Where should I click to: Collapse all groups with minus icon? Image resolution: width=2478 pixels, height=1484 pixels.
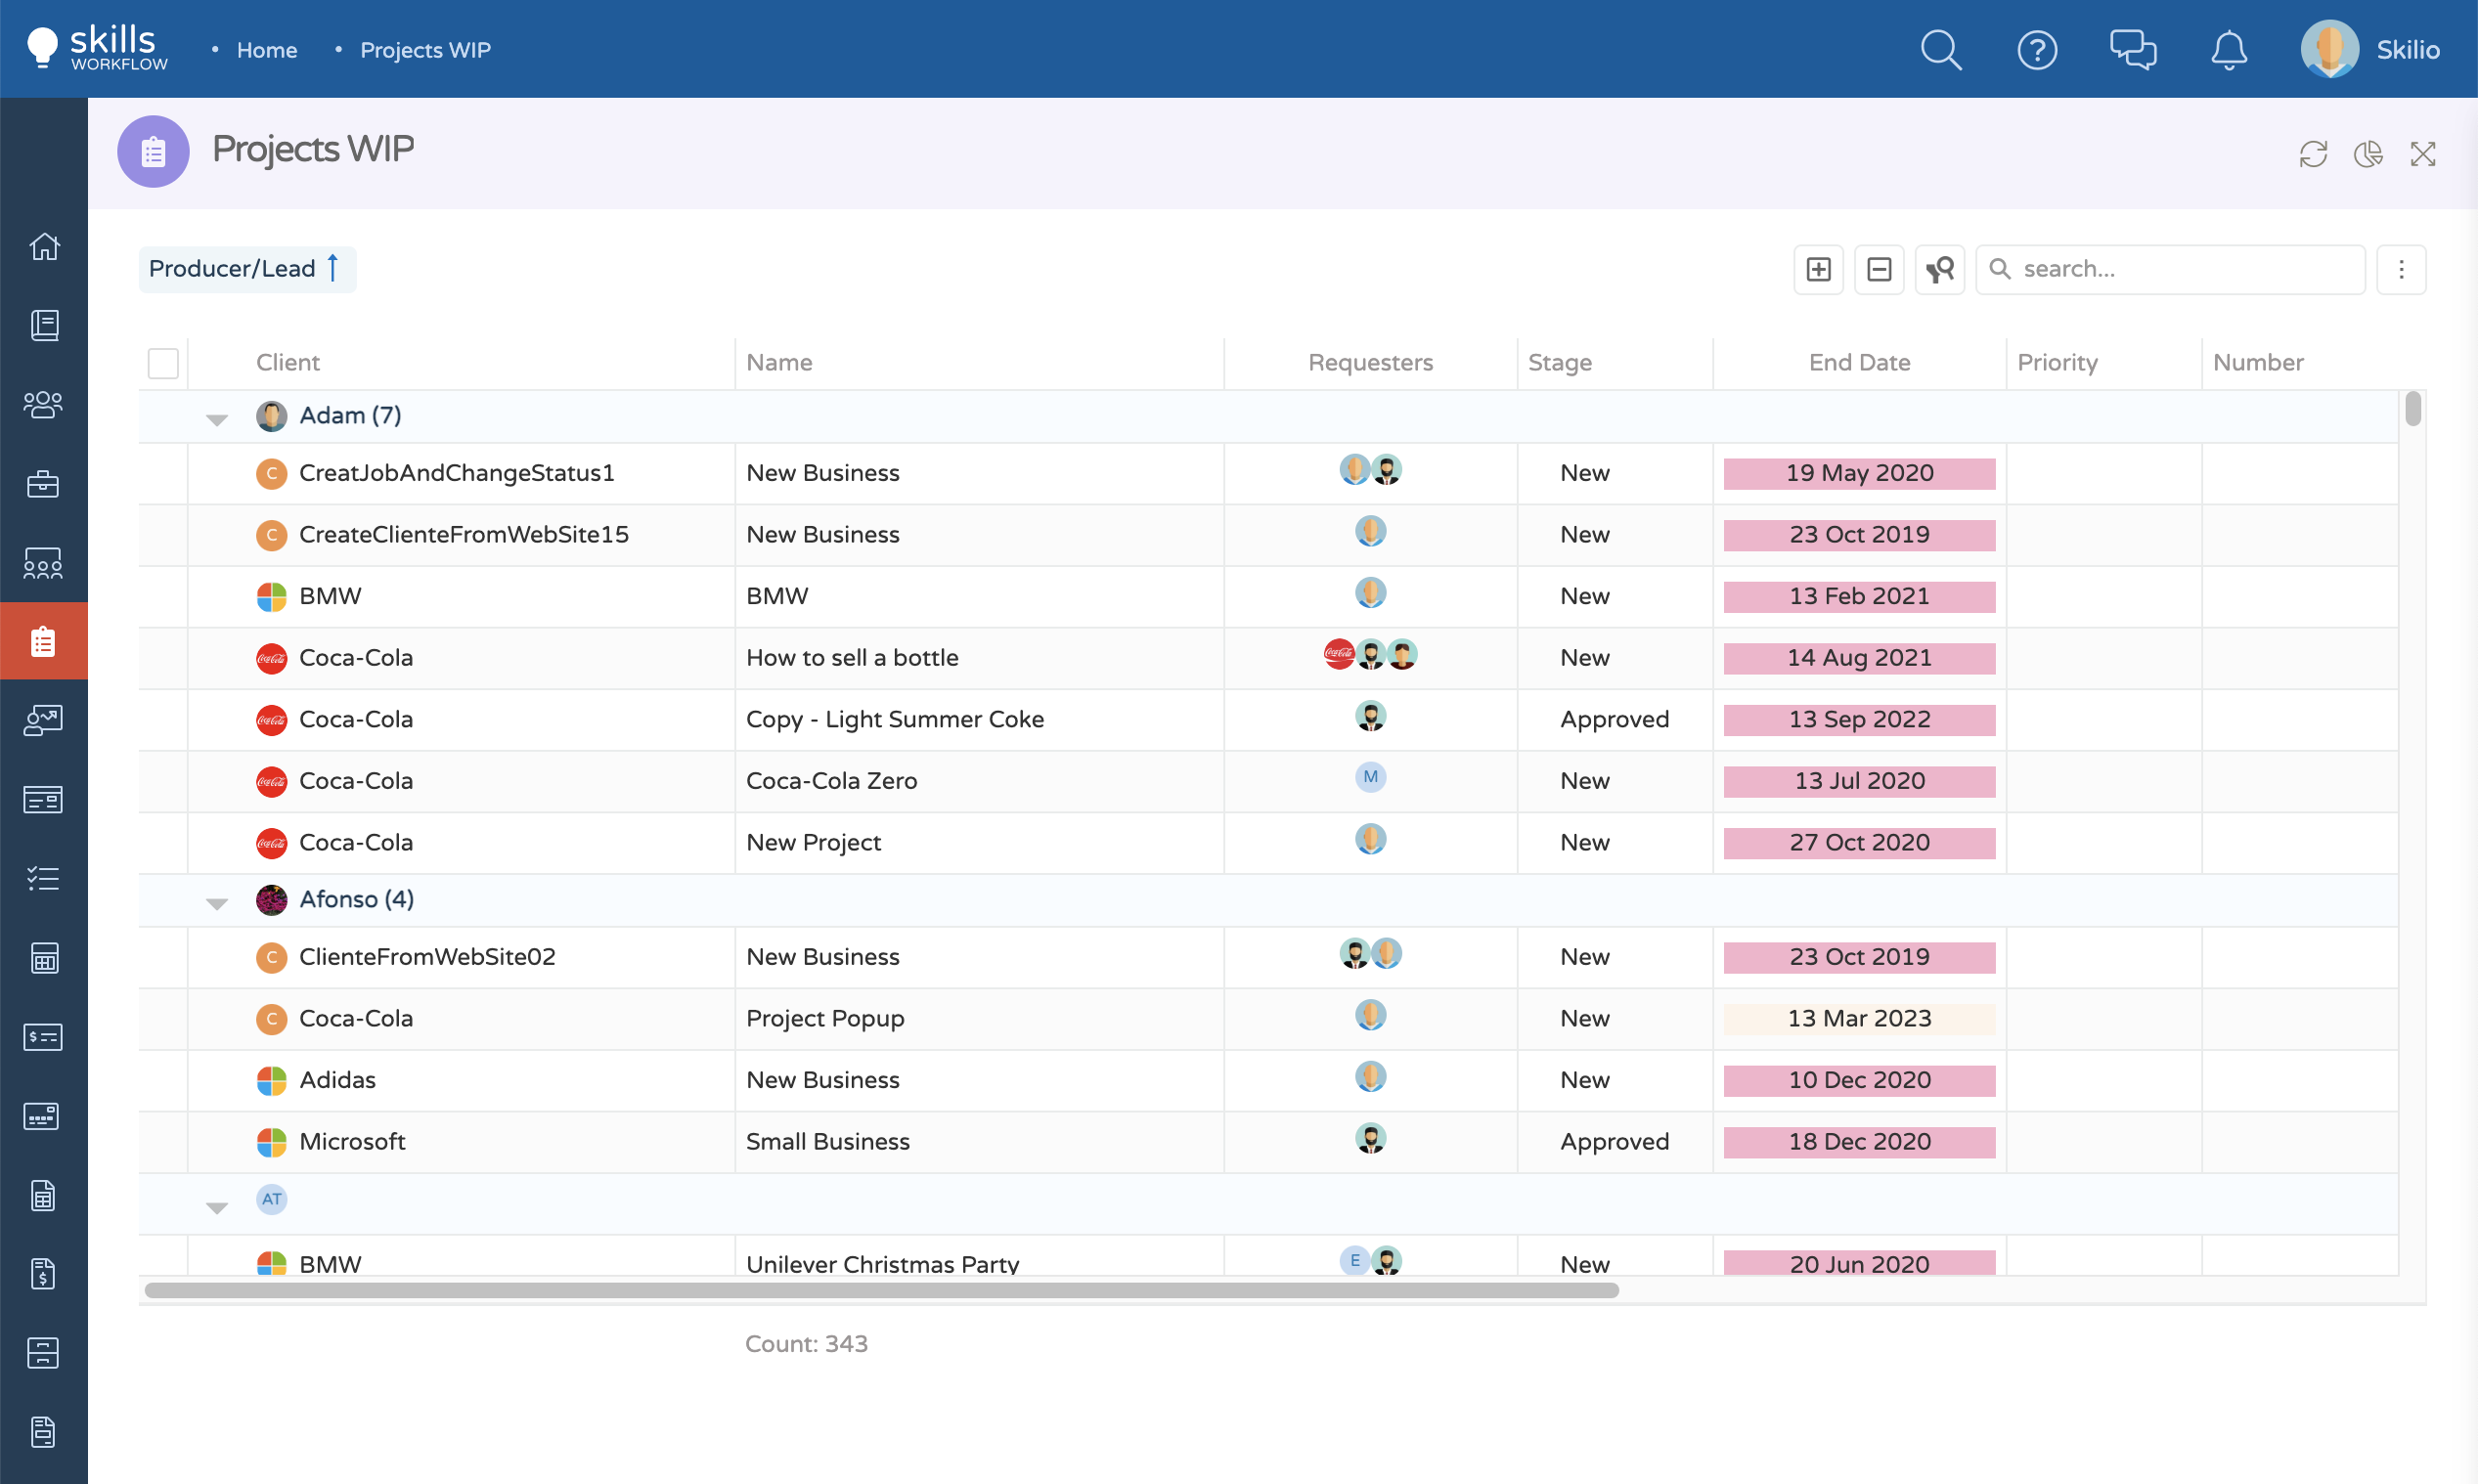pos(1879,269)
